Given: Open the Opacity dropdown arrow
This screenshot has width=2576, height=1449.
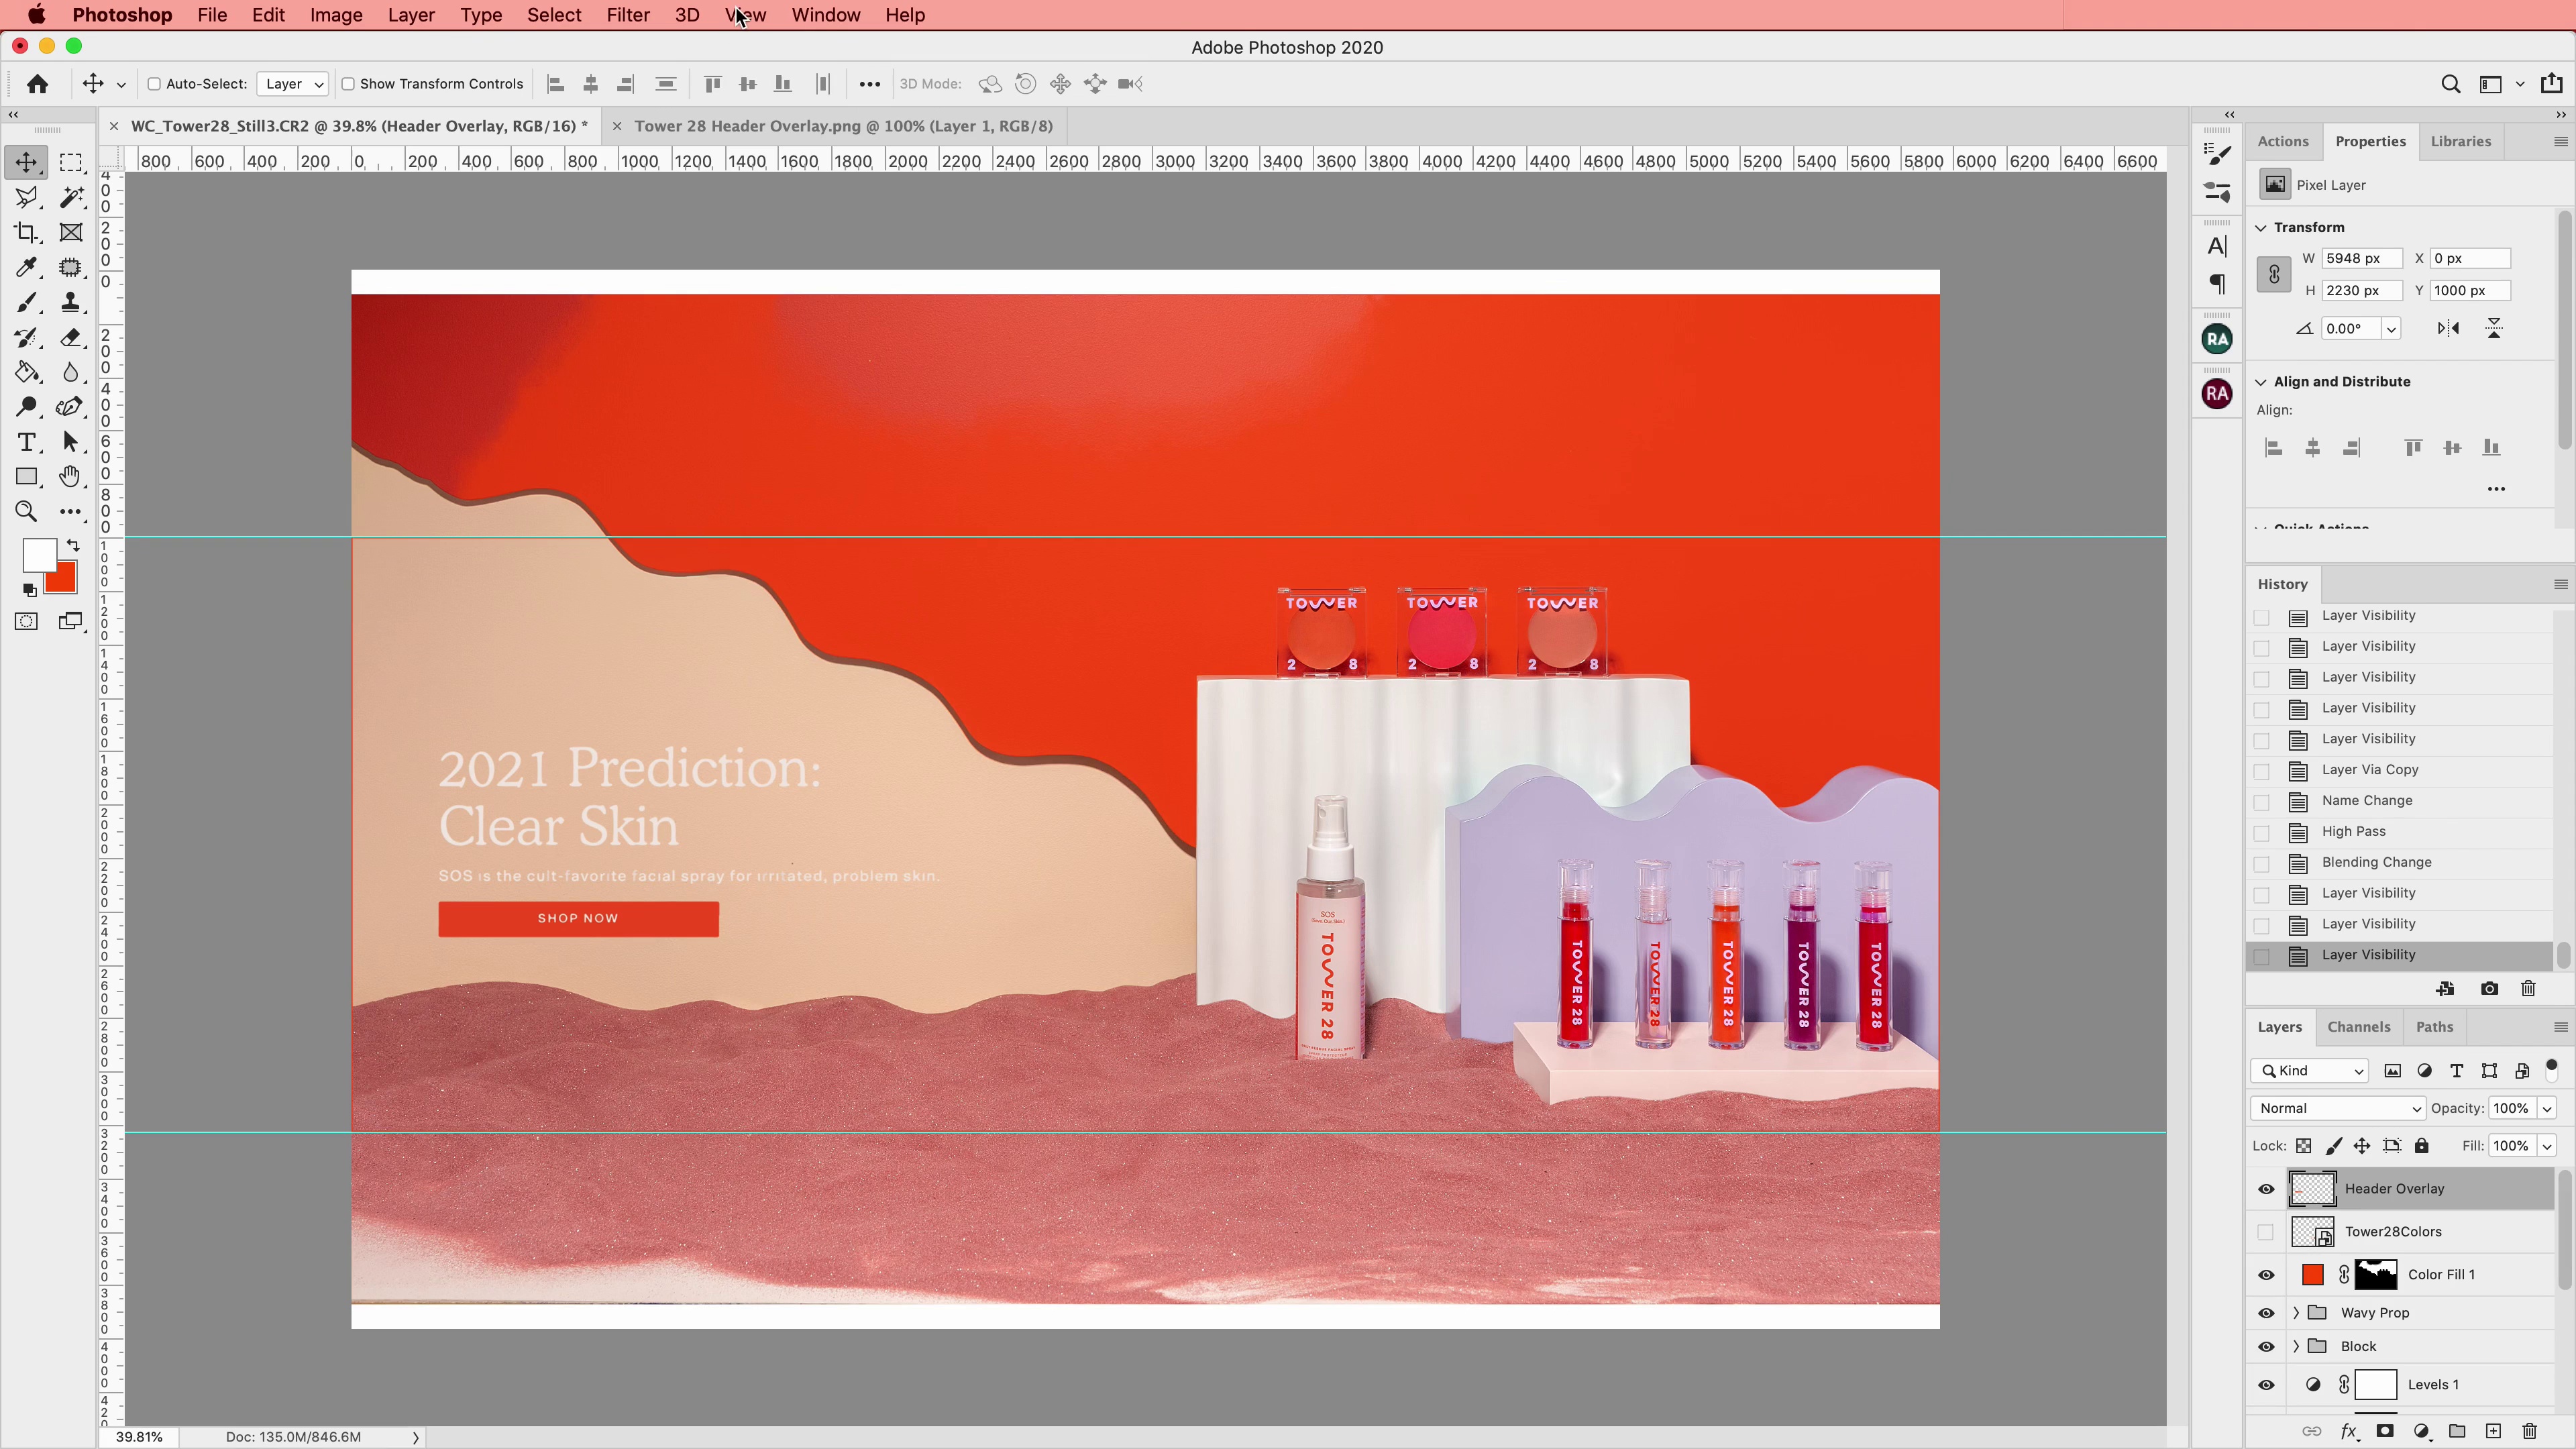Looking at the screenshot, I should pyautogui.click(x=2547, y=1108).
